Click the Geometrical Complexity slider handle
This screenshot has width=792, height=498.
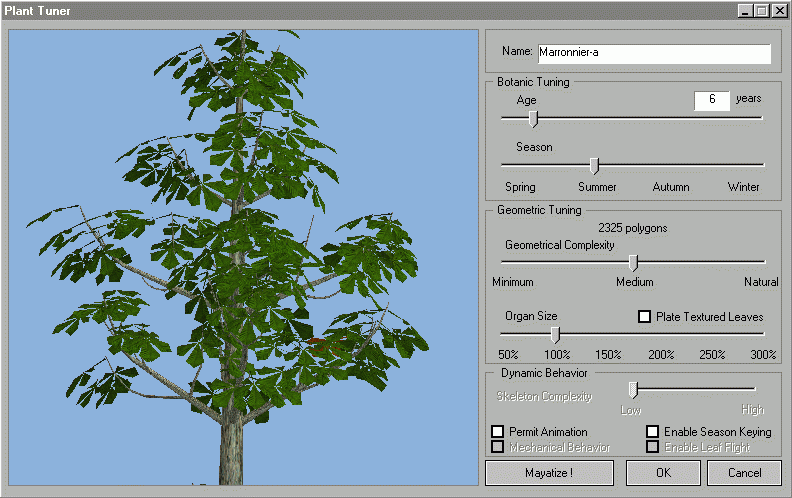[633, 262]
